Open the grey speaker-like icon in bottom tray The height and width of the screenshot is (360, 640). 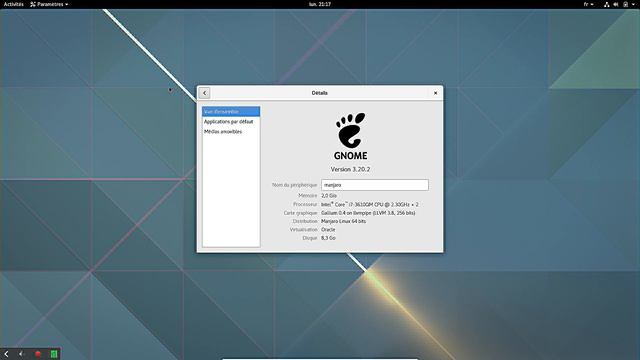coord(21,354)
